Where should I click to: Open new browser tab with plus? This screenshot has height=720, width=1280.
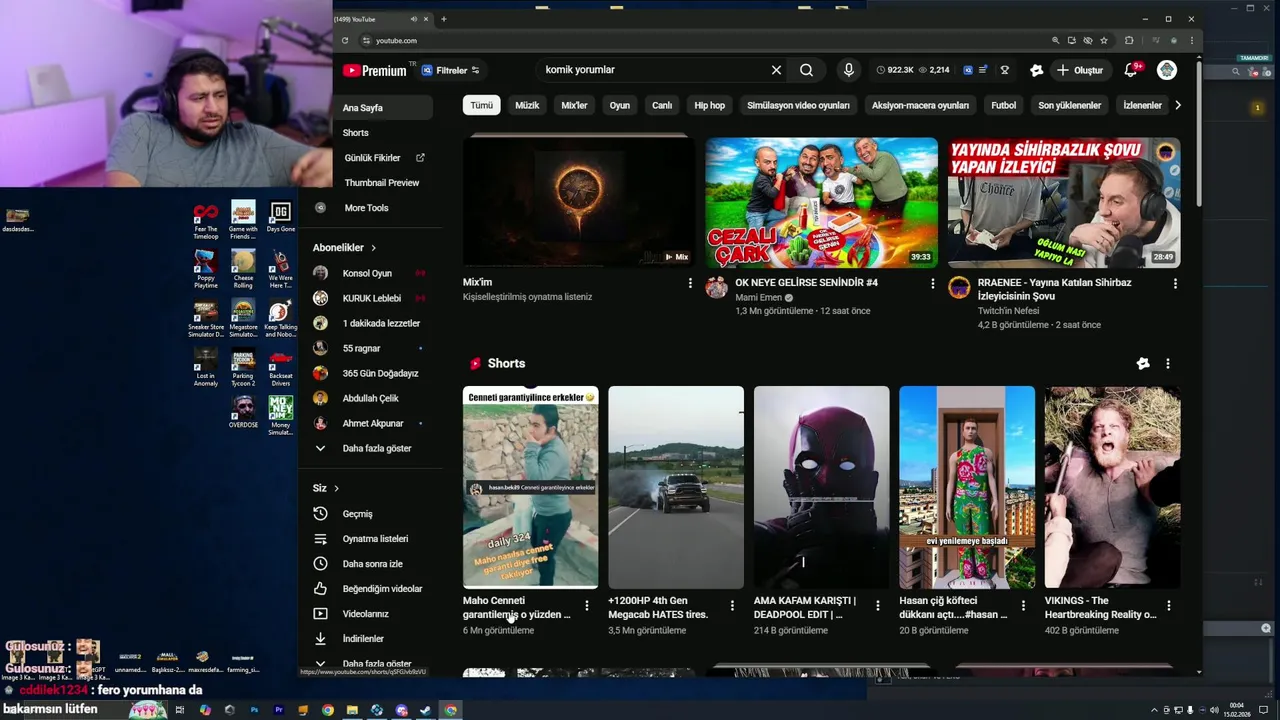click(x=444, y=19)
